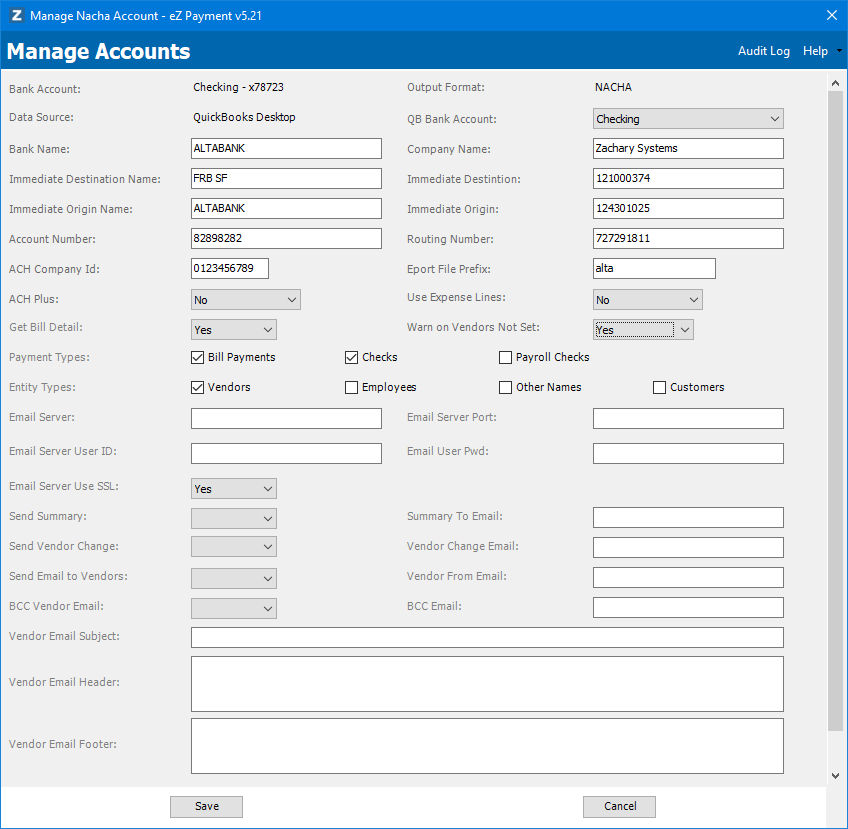Expand the Send Vendor Change dropdown
Image resolution: width=848 pixels, height=829 pixels.
(234, 547)
